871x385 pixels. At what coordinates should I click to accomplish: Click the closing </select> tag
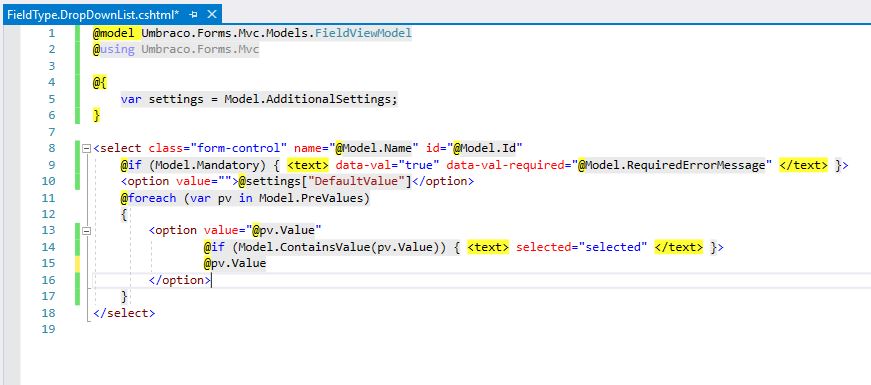(x=124, y=313)
